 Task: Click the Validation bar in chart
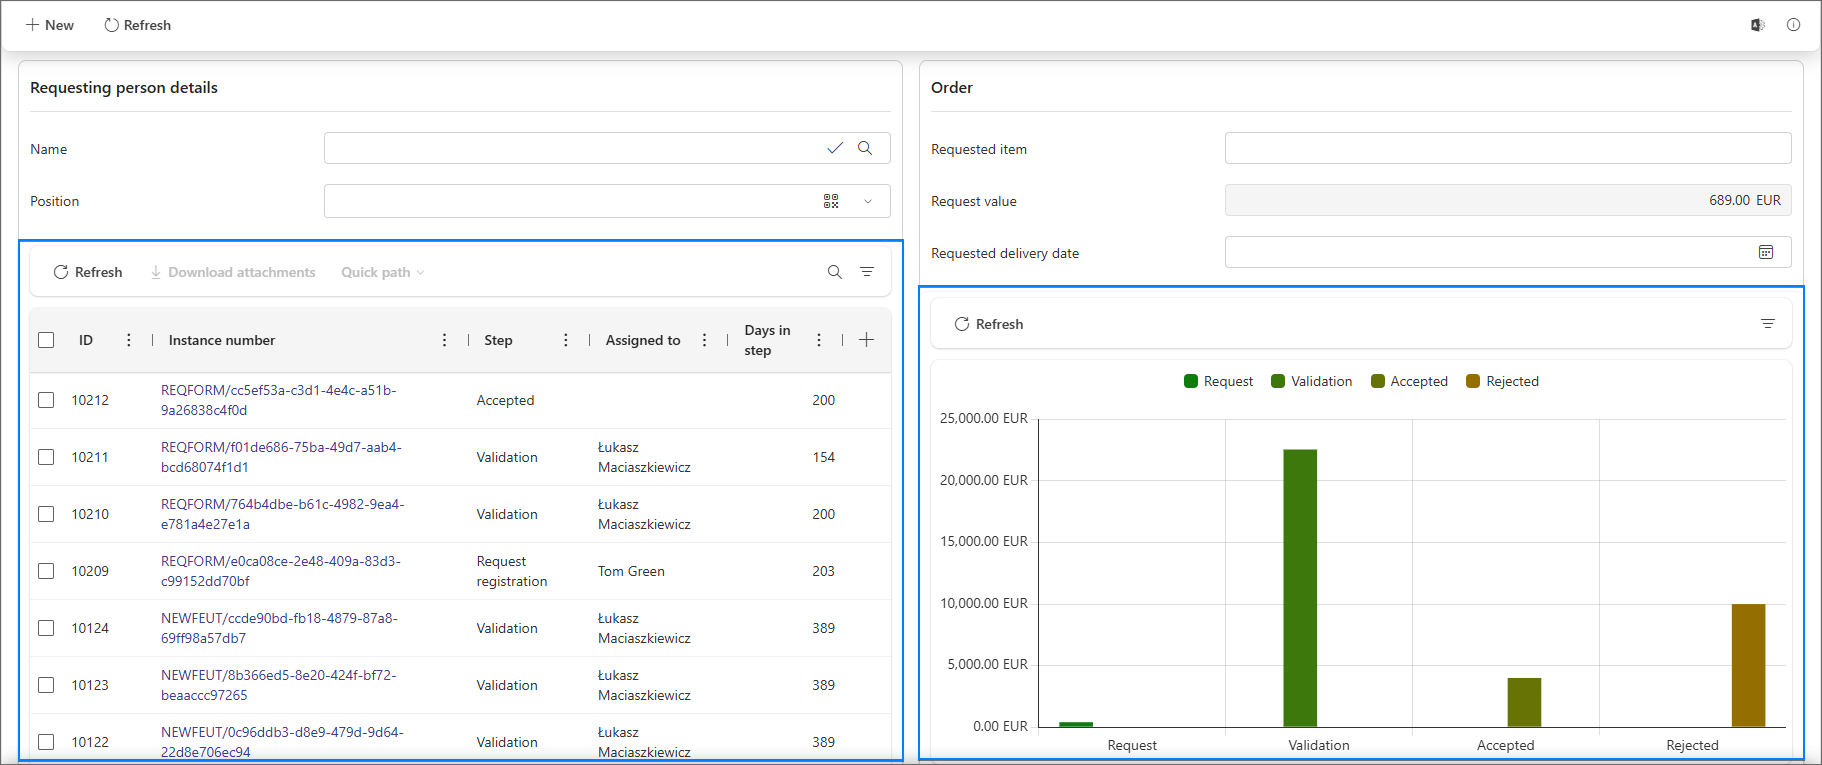1300,588
